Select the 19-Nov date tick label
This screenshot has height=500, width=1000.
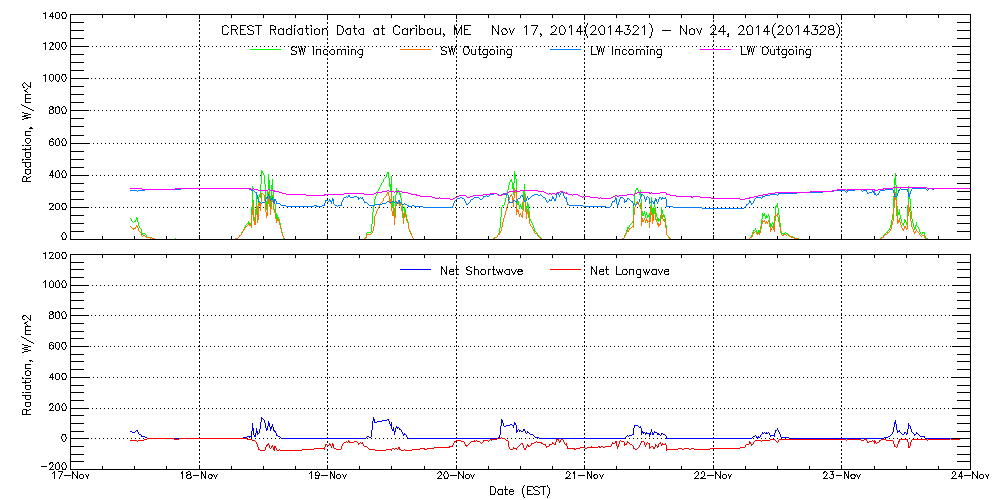click(x=327, y=476)
